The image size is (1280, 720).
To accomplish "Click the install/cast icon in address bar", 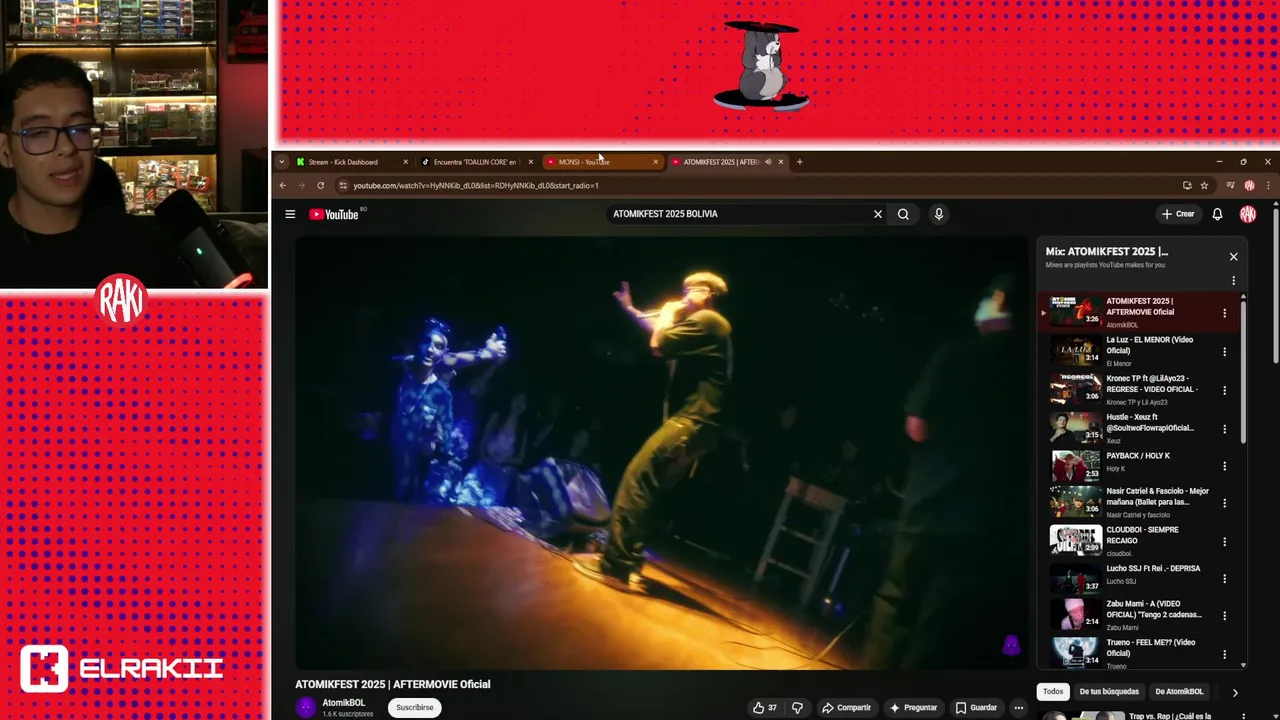I will pos(1187,185).
